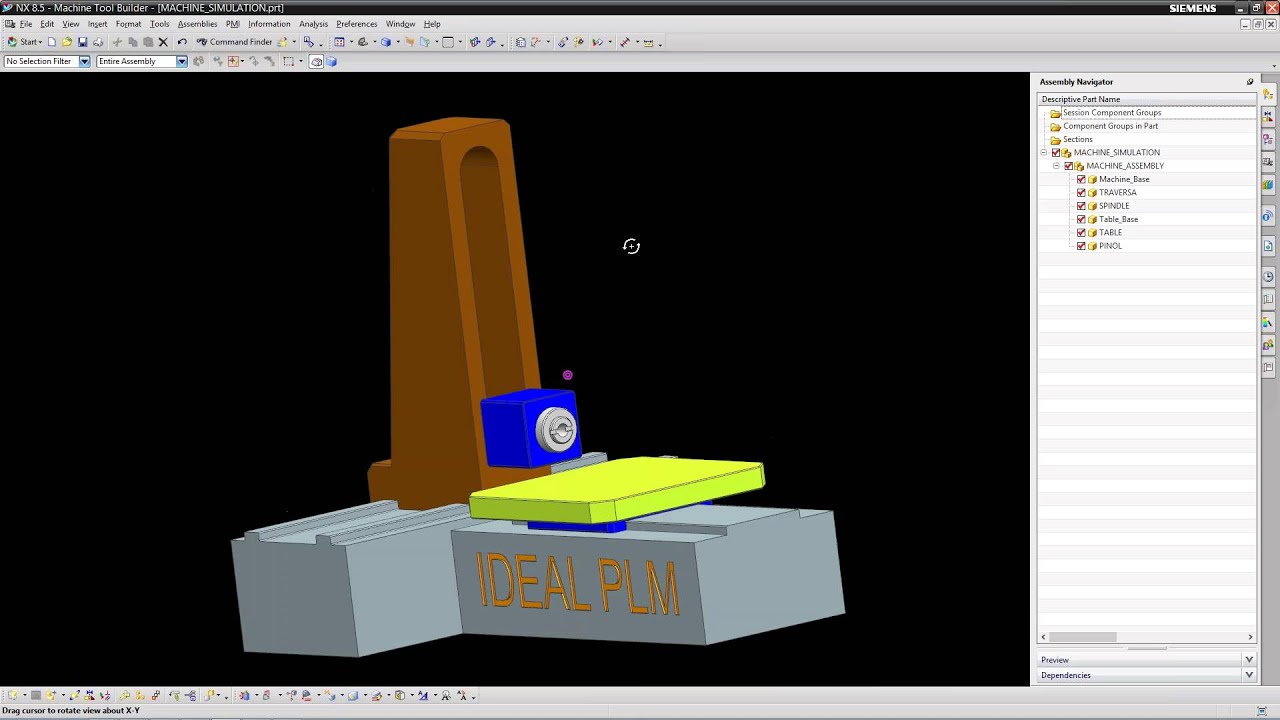The image size is (1280, 720).
Task: Open the File menu
Action: click(x=26, y=24)
